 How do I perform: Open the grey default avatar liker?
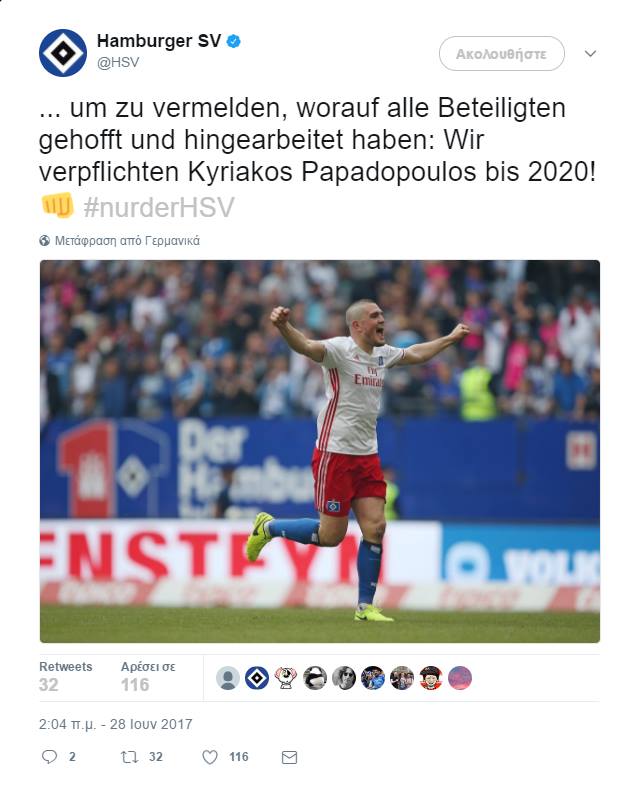click(x=228, y=678)
